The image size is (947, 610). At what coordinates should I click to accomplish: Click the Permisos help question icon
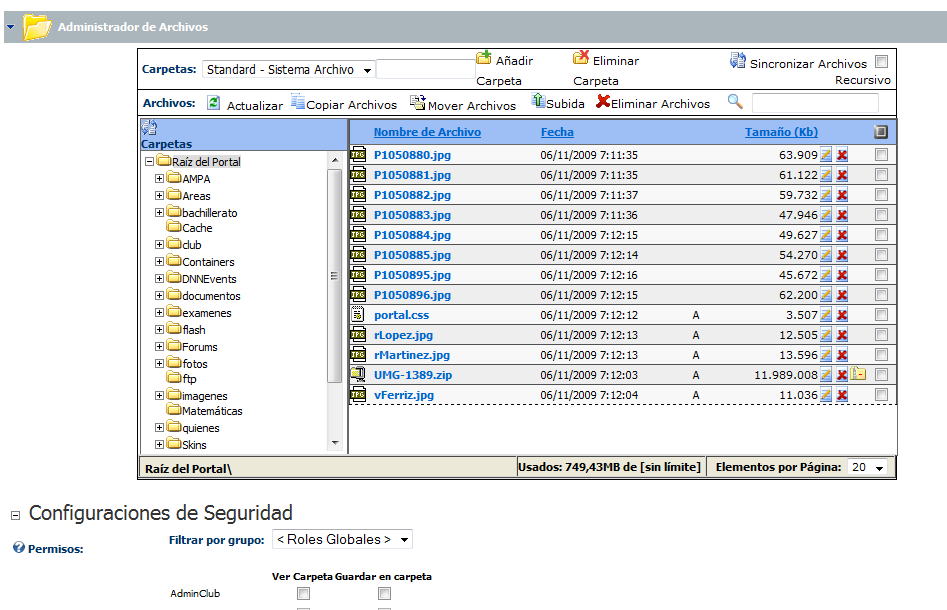[x=19, y=547]
